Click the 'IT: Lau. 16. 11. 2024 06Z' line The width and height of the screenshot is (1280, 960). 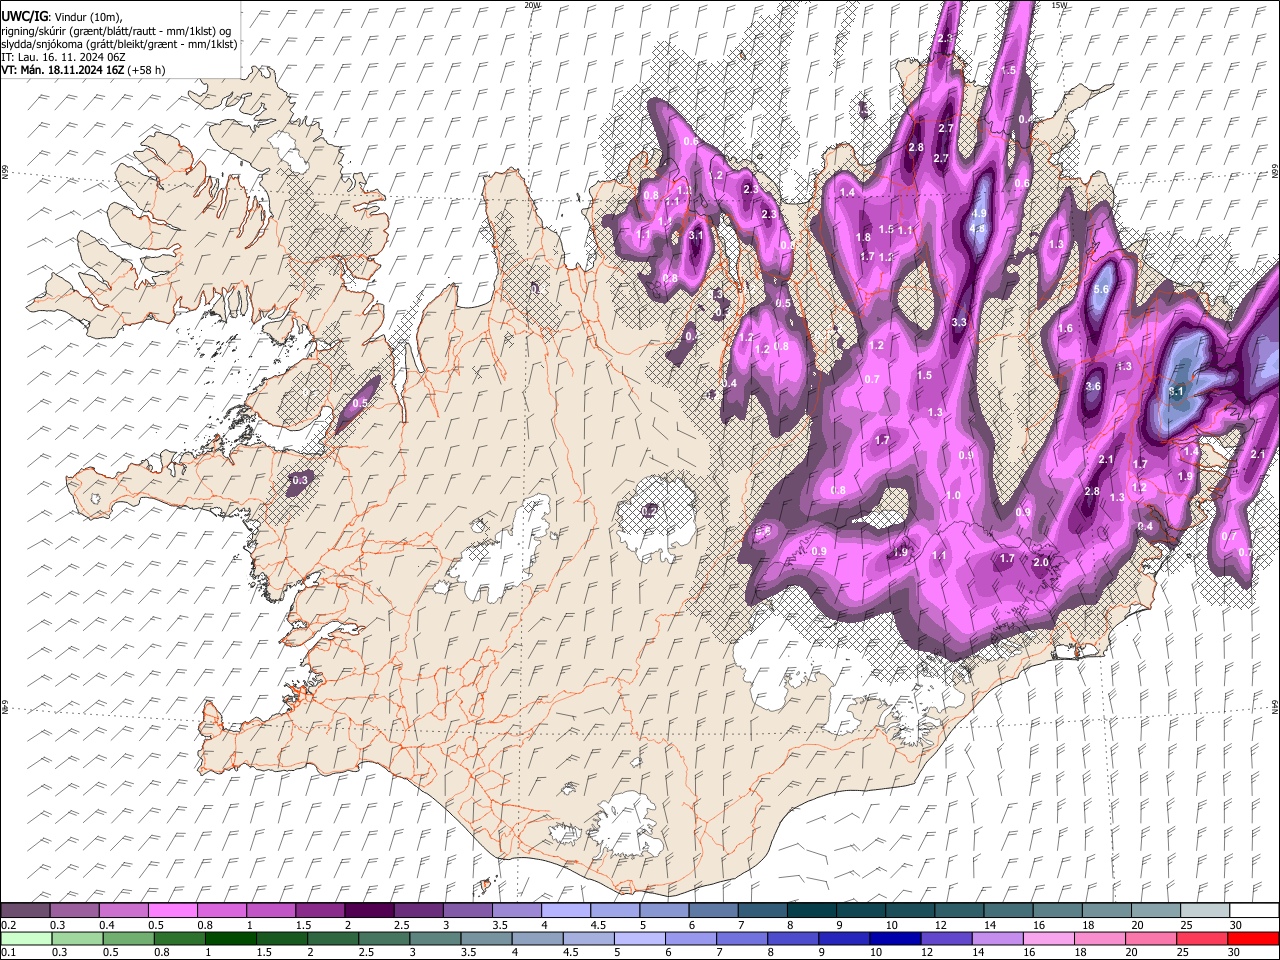click(x=65, y=57)
